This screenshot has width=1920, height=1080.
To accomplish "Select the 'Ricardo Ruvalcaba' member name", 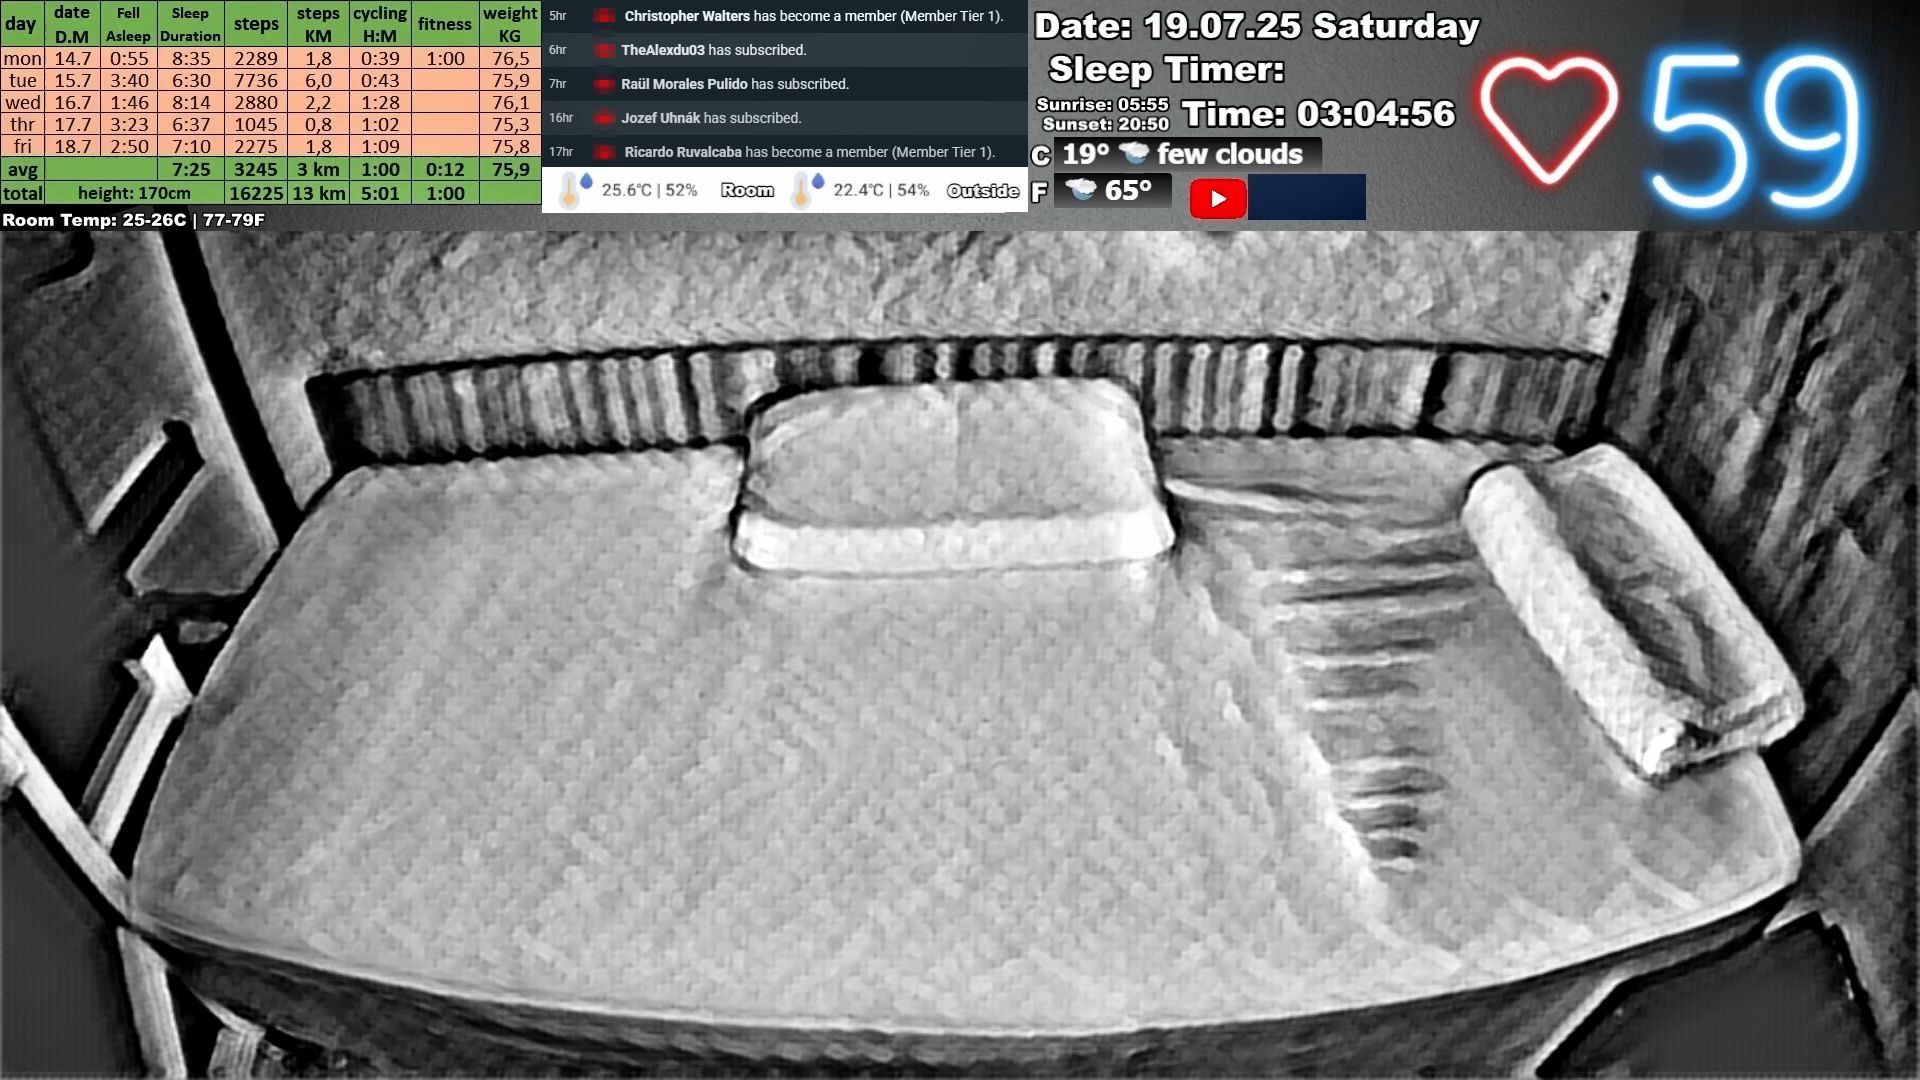I will coord(683,152).
